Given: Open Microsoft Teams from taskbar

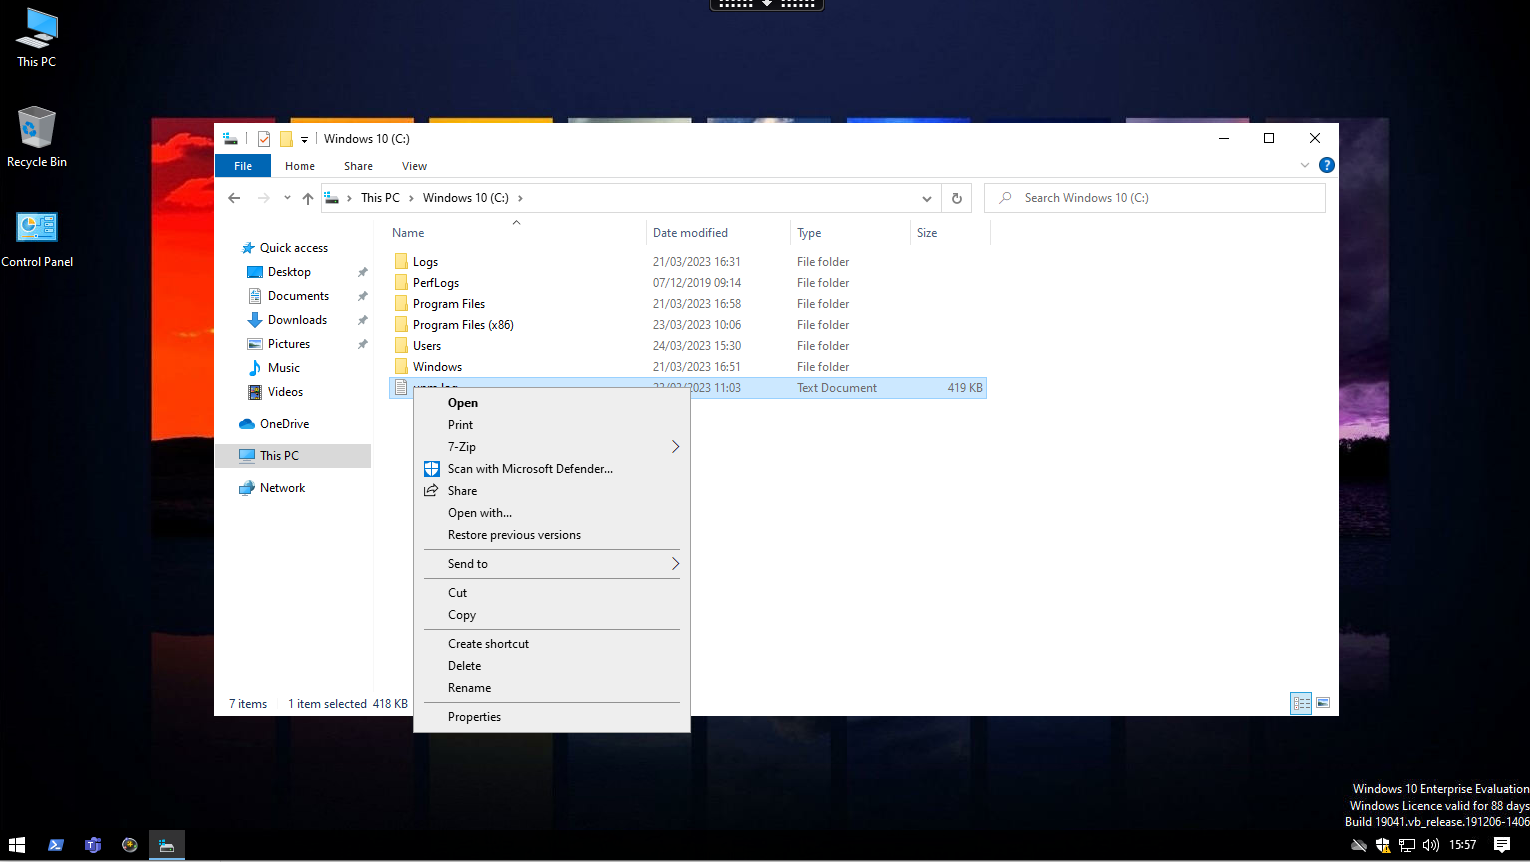Looking at the screenshot, I should (93, 845).
